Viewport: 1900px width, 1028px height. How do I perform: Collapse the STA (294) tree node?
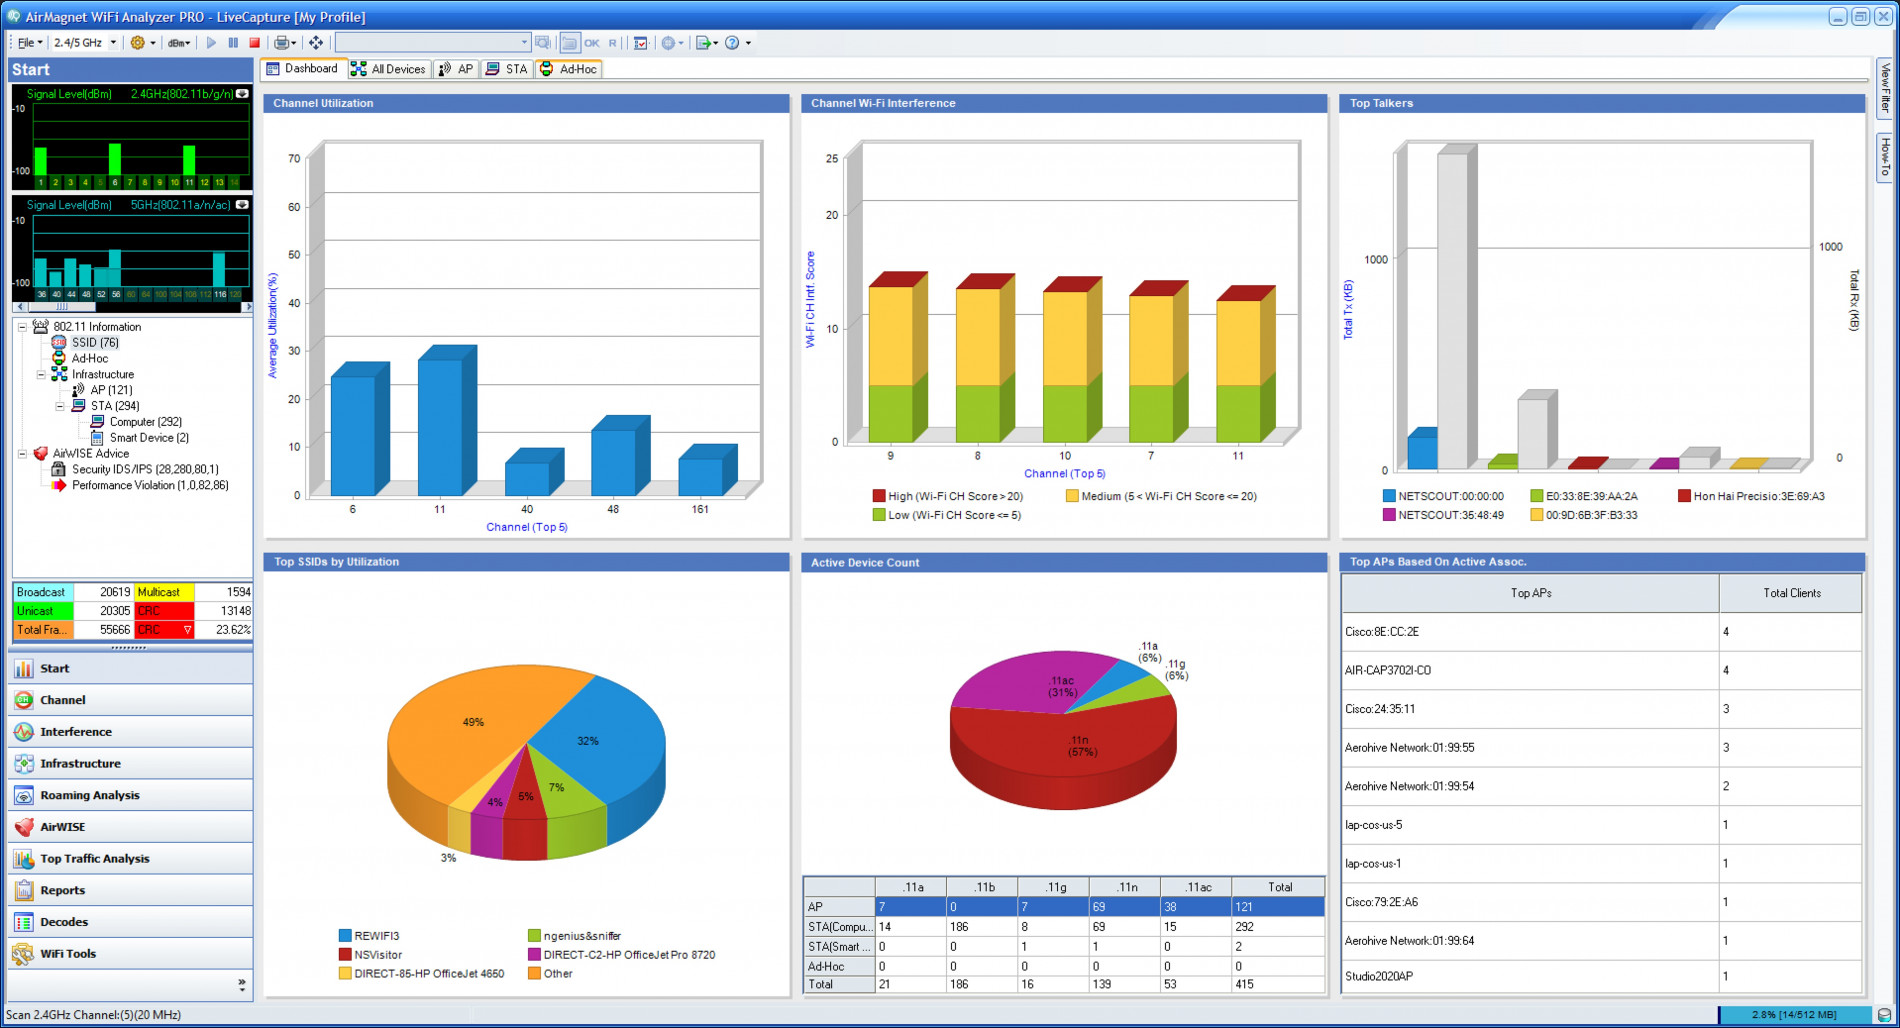click(59, 406)
